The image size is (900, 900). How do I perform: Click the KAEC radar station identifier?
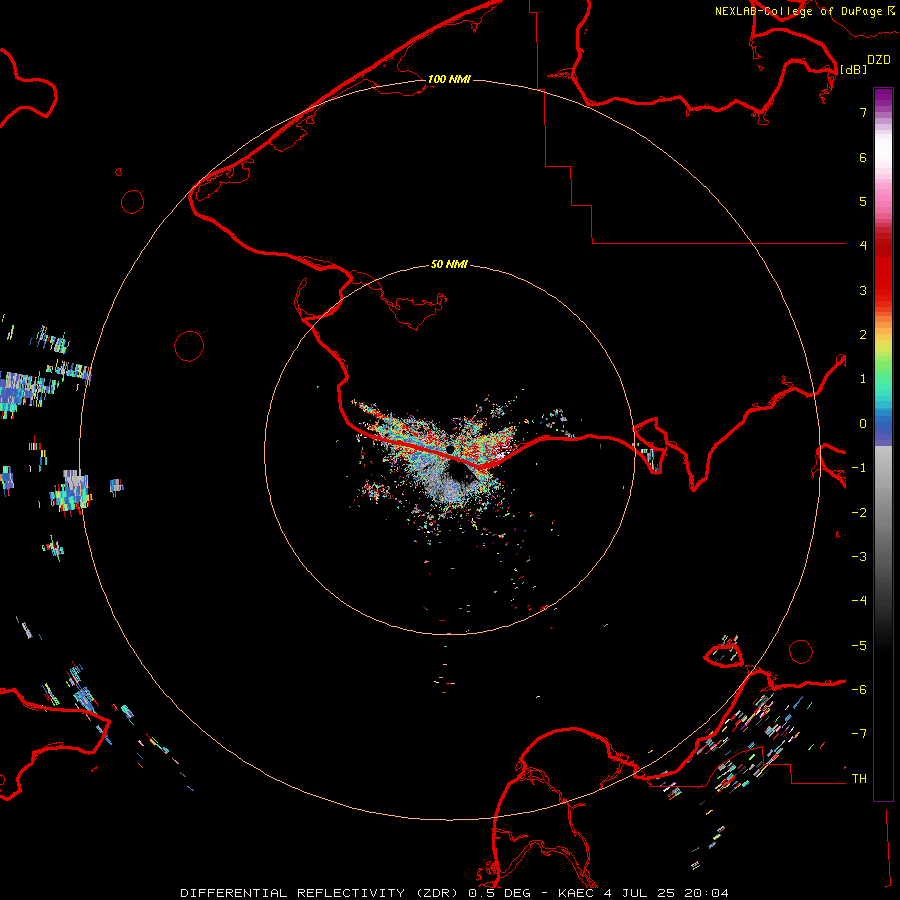[x=577, y=893]
